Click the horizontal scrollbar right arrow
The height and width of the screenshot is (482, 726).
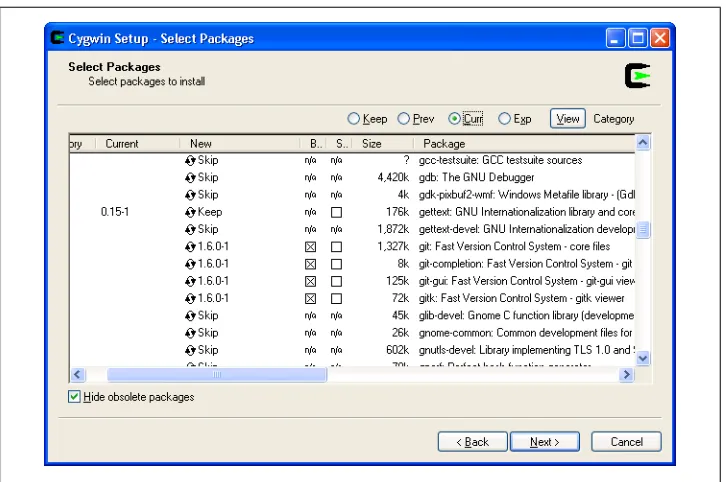[626, 375]
